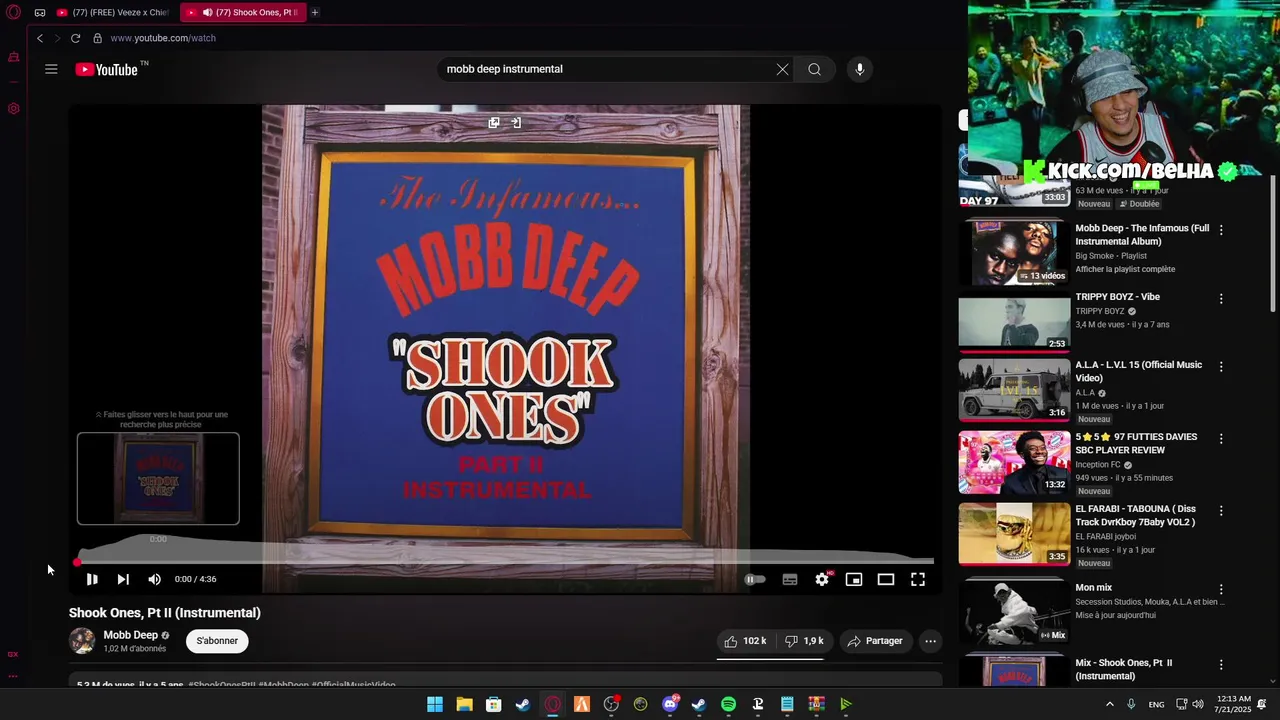This screenshot has width=1280, height=720.
Task: Open File Explorer from taskbar
Action: coord(464,704)
